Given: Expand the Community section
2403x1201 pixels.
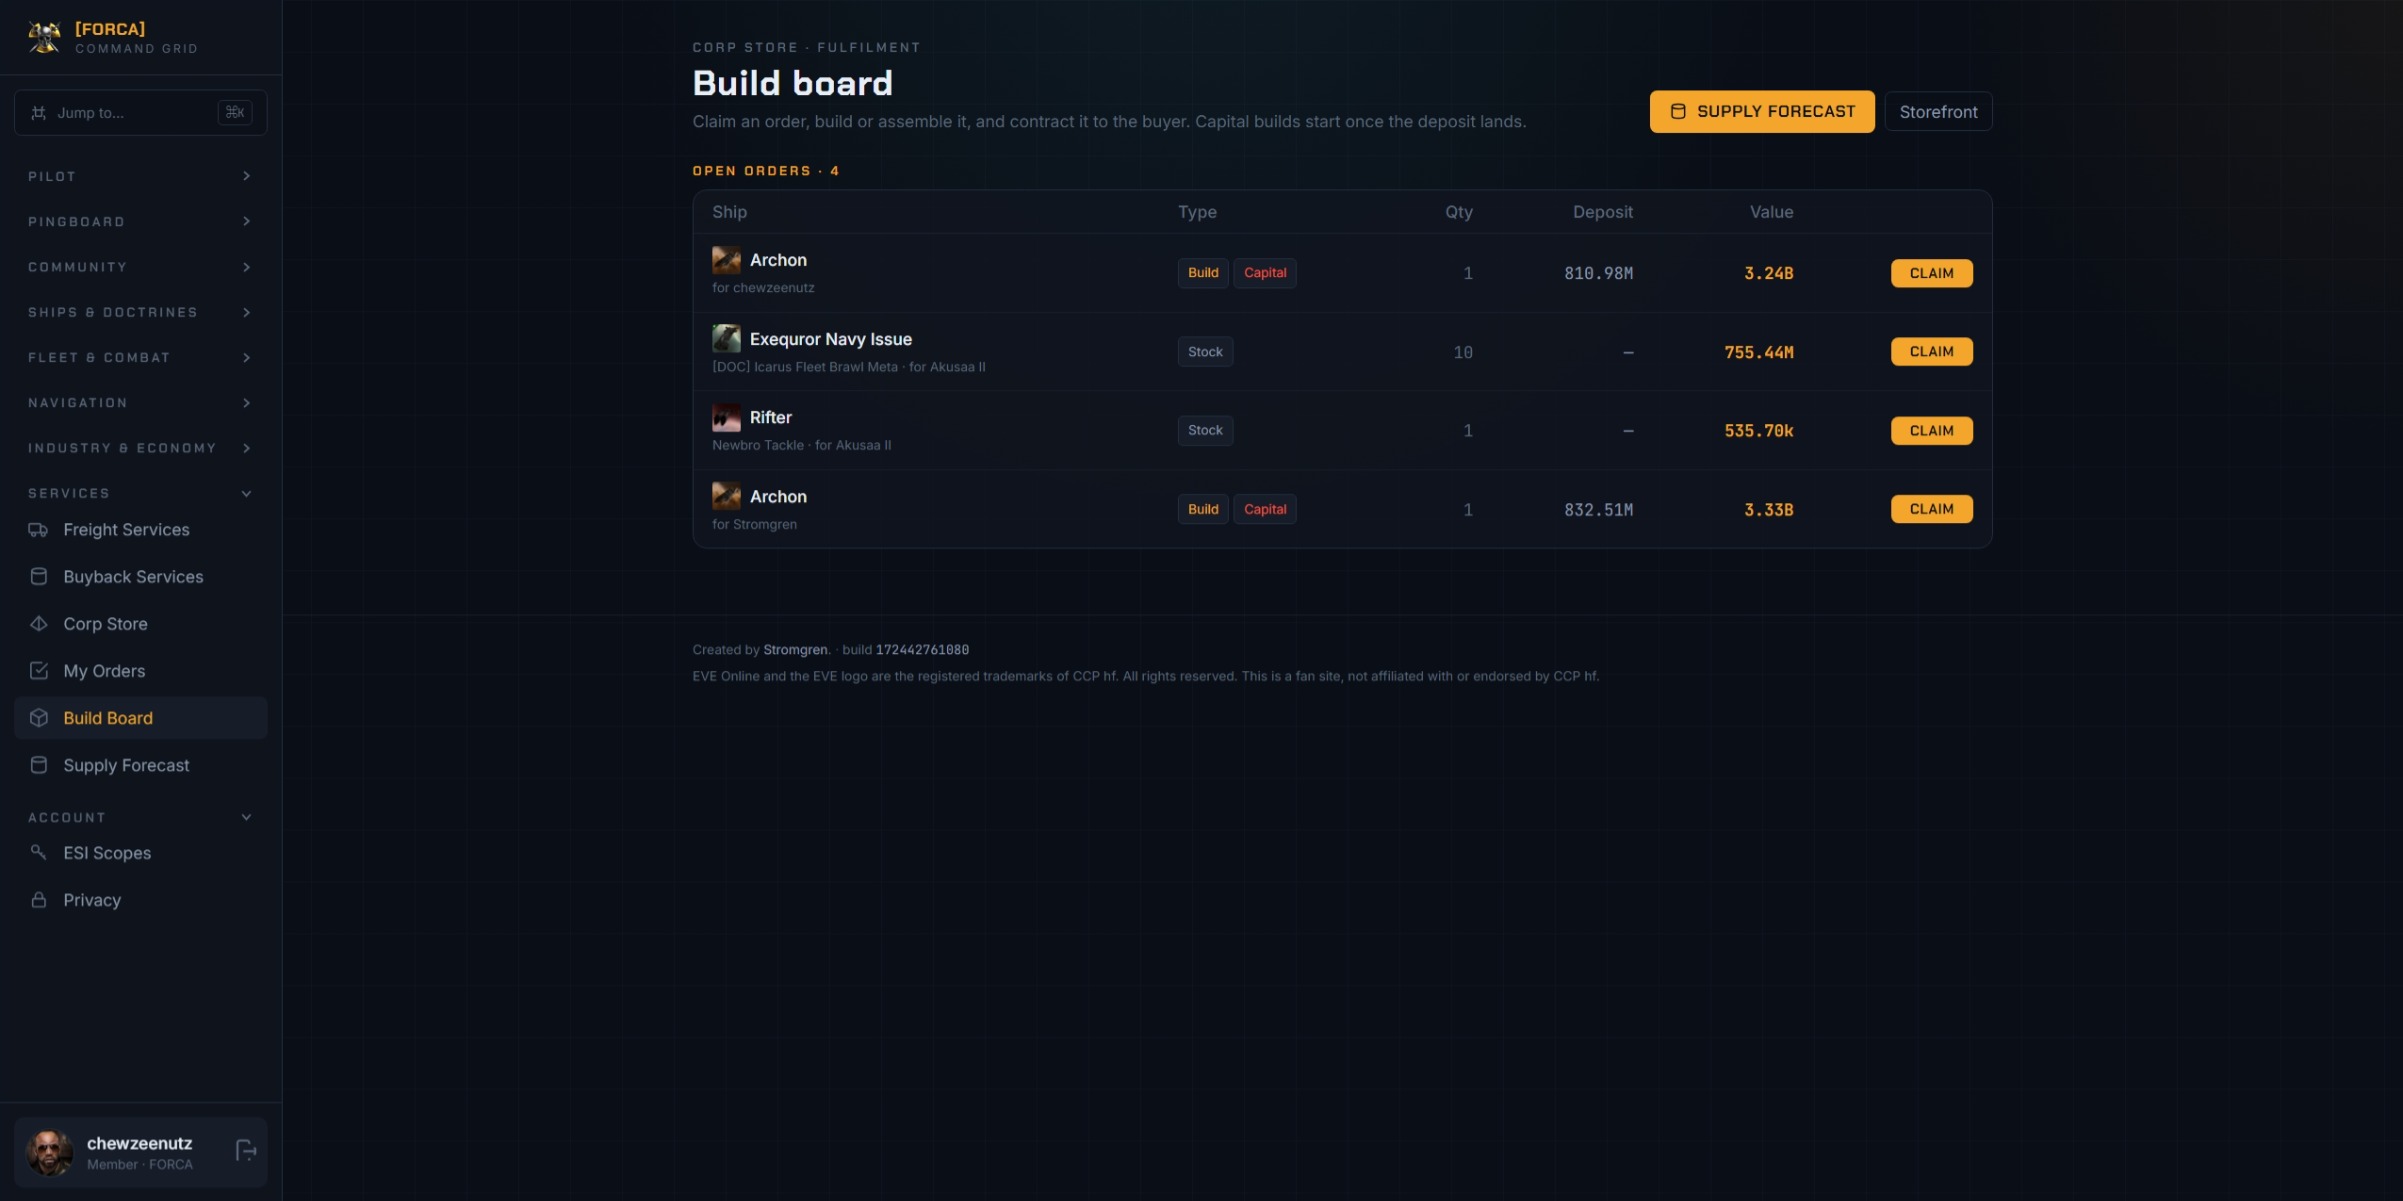Looking at the screenshot, I should pyautogui.click(x=140, y=267).
